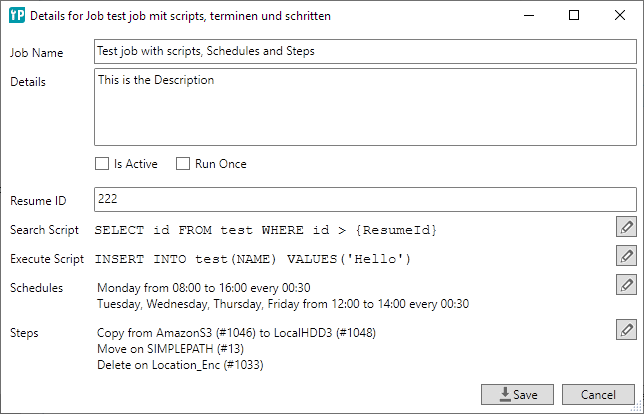Click the edit pencil for Execute Script

tap(626, 256)
